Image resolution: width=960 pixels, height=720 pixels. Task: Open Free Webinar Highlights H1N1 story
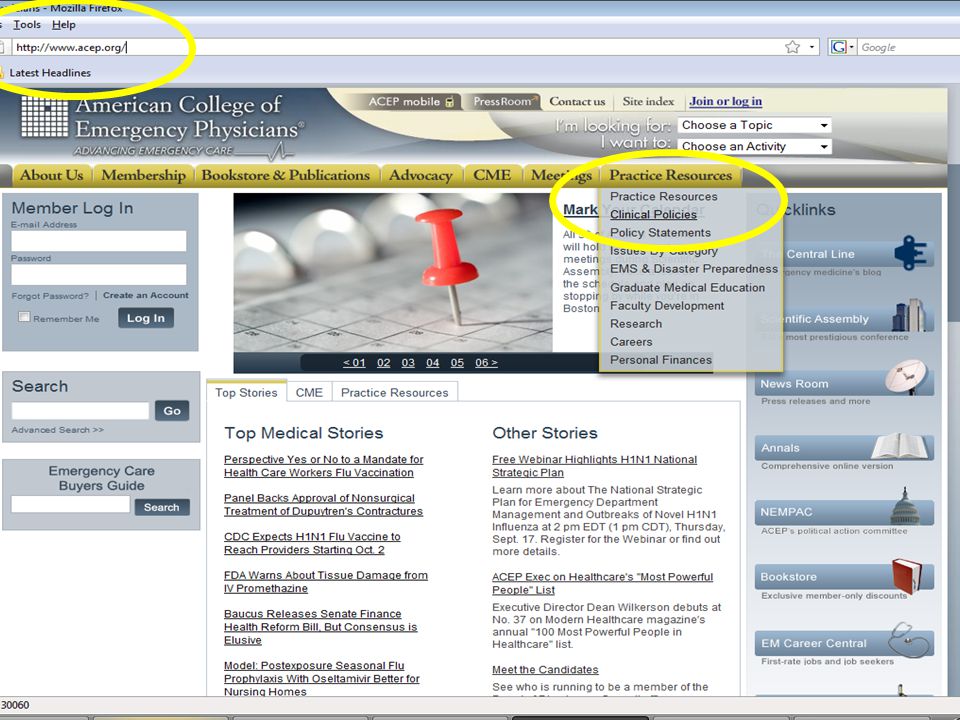[594, 466]
